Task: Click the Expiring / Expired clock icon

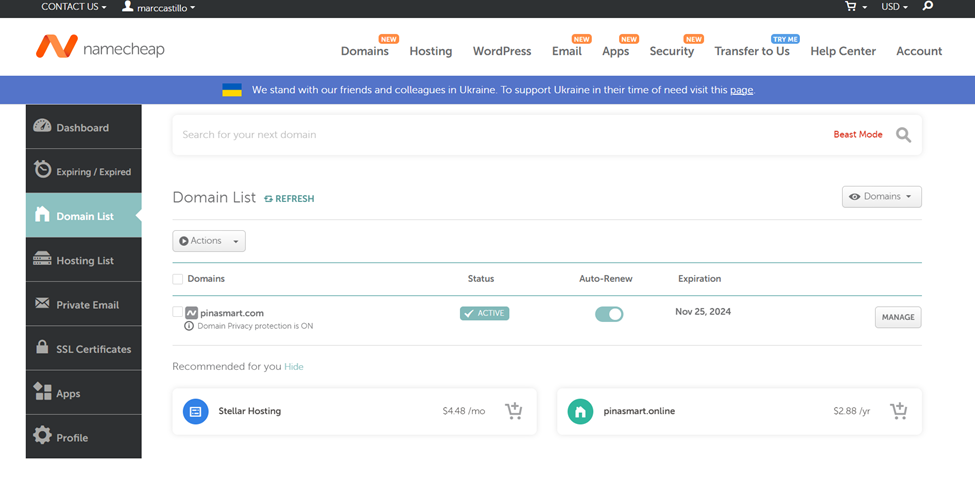Action: (x=42, y=170)
